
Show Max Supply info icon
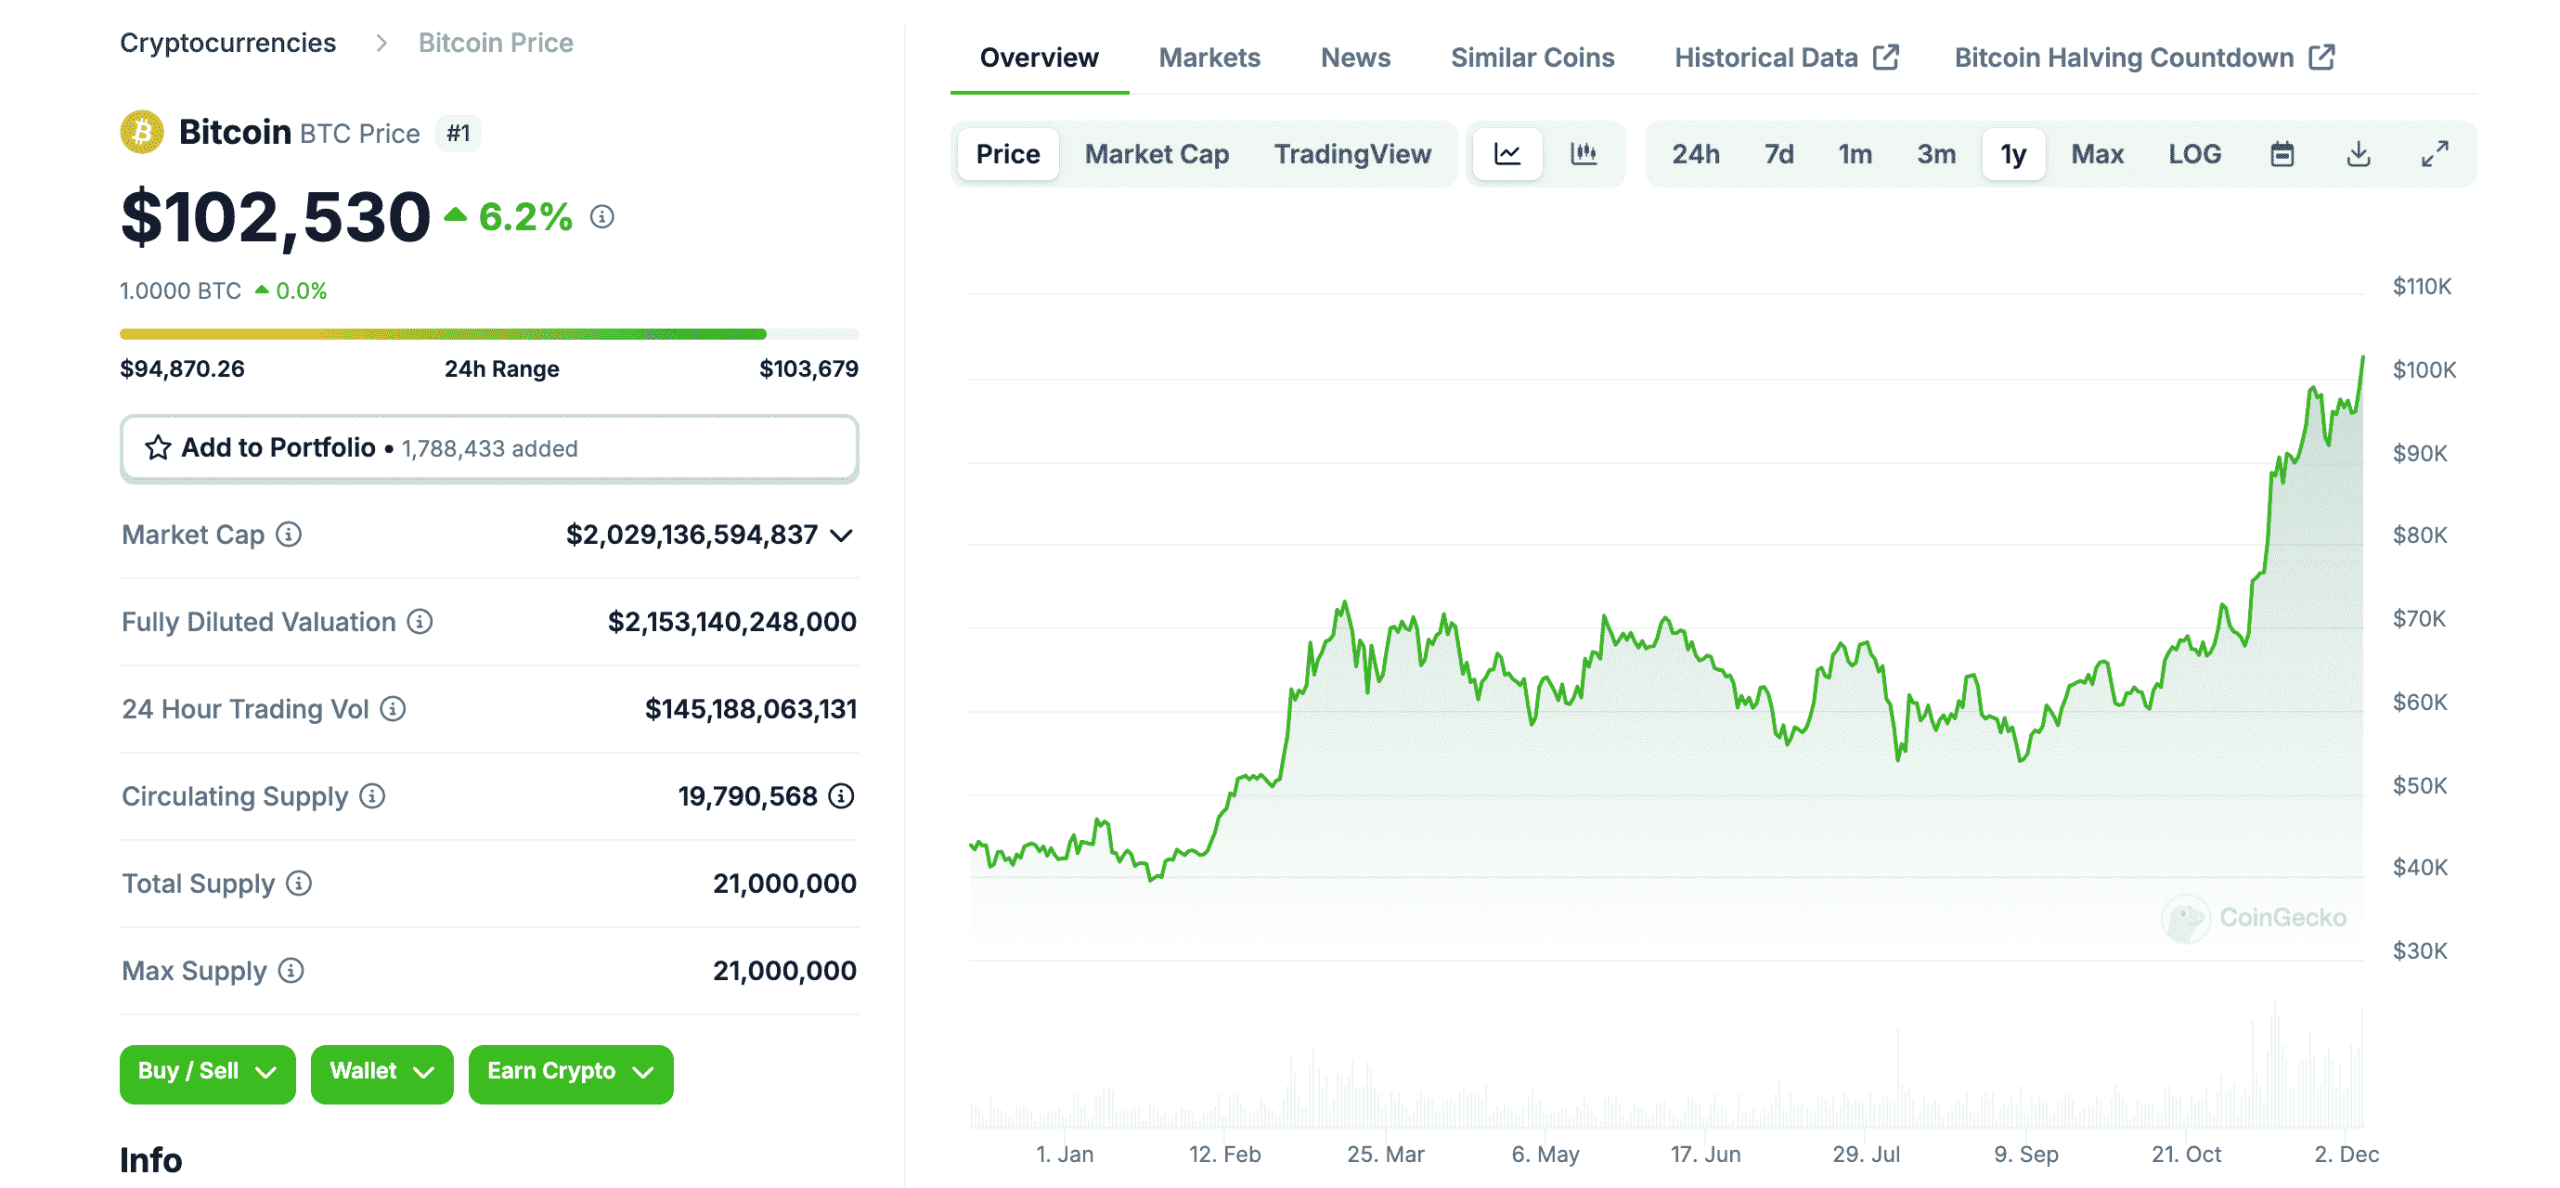coord(291,969)
